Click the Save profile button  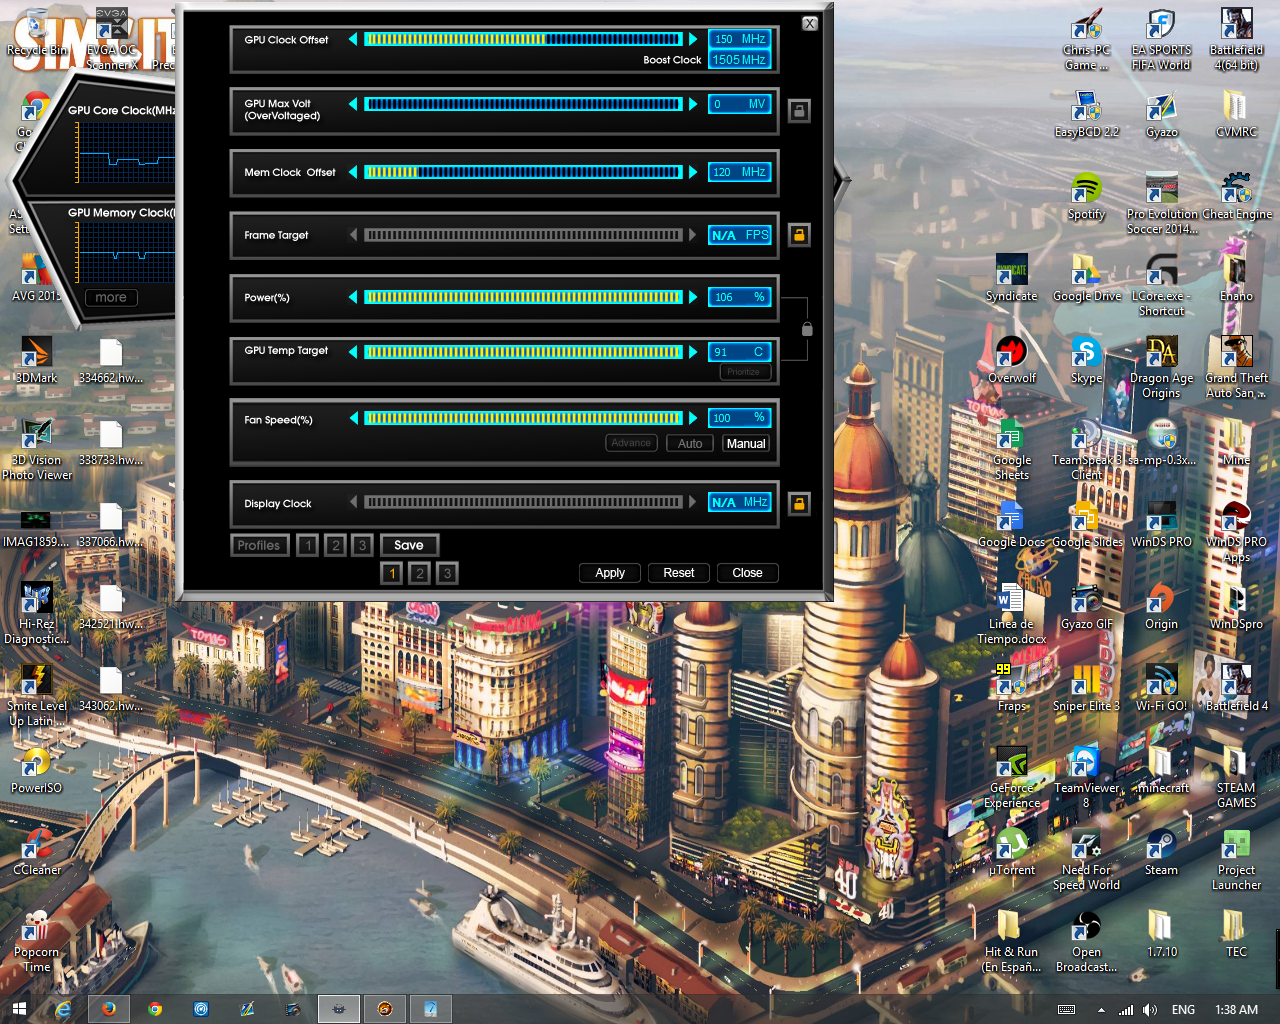pyautogui.click(x=409, y=545)
